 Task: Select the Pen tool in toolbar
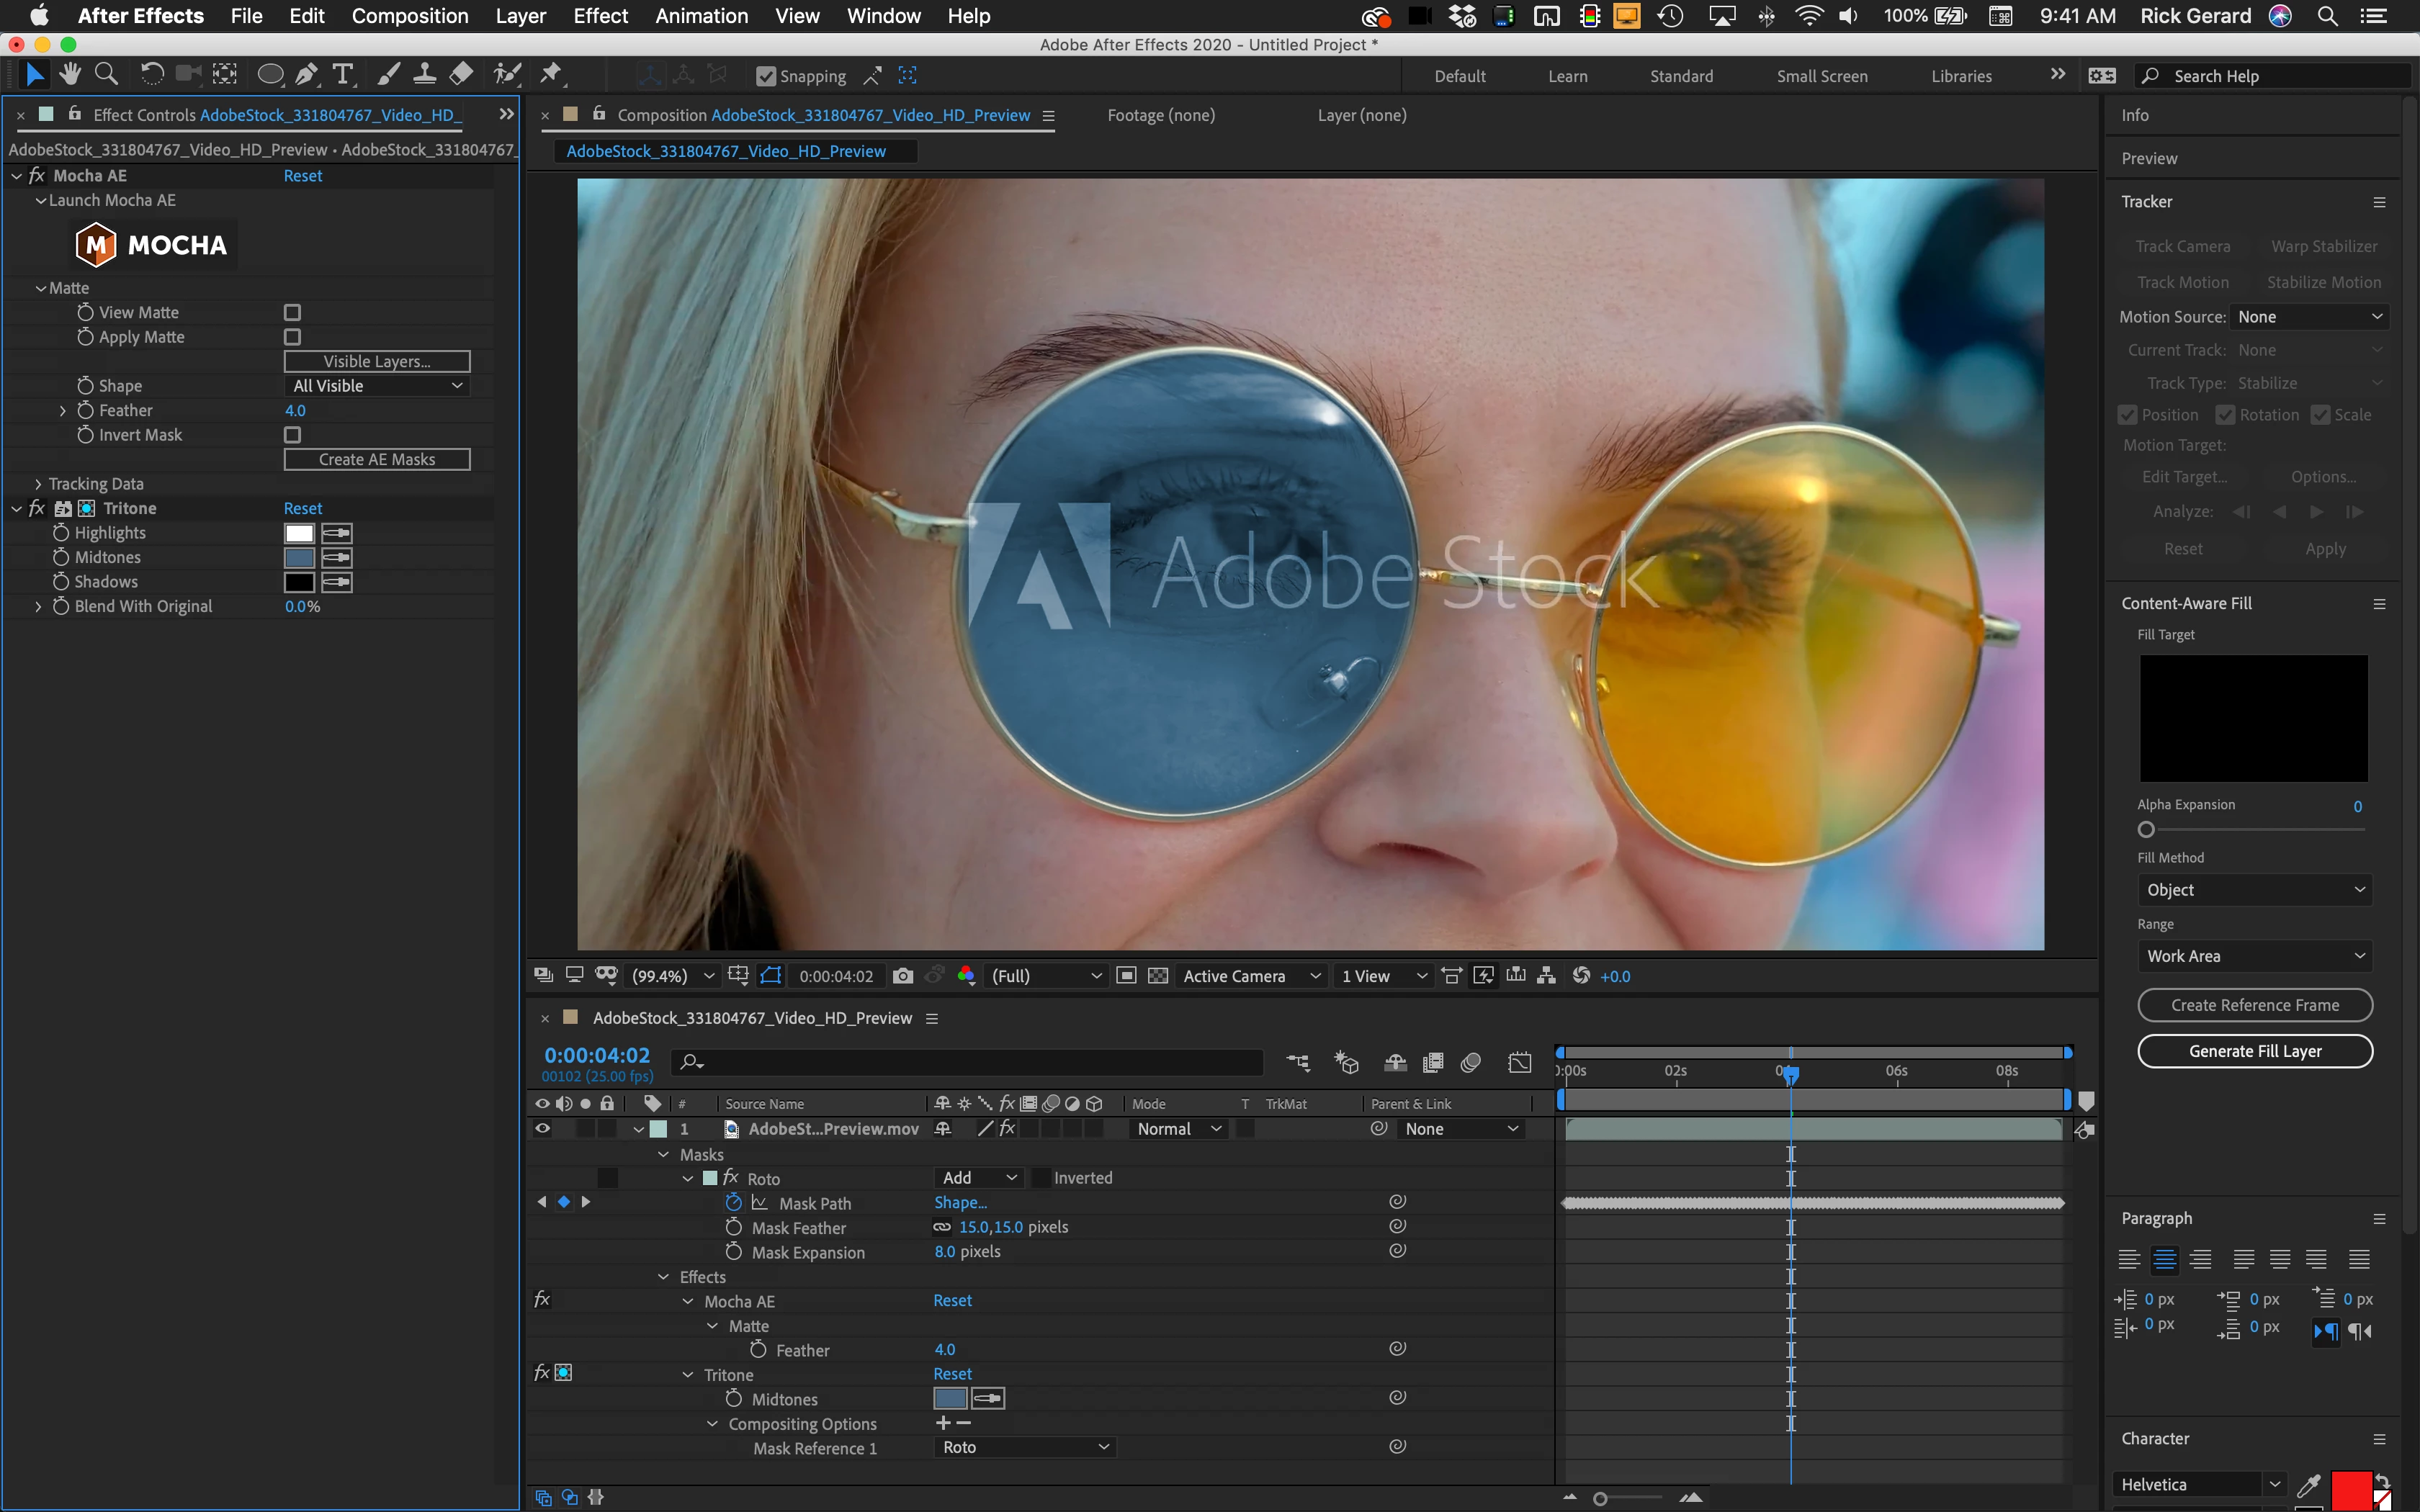307,75
